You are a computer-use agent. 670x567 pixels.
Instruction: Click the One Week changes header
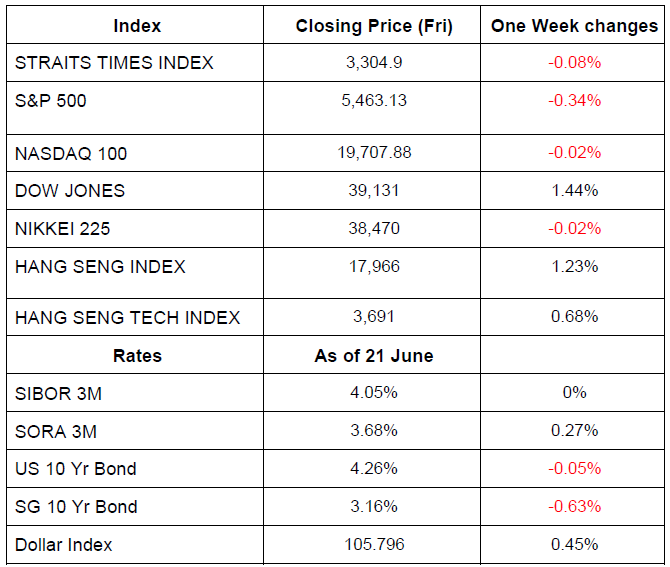tap(574, 26)
